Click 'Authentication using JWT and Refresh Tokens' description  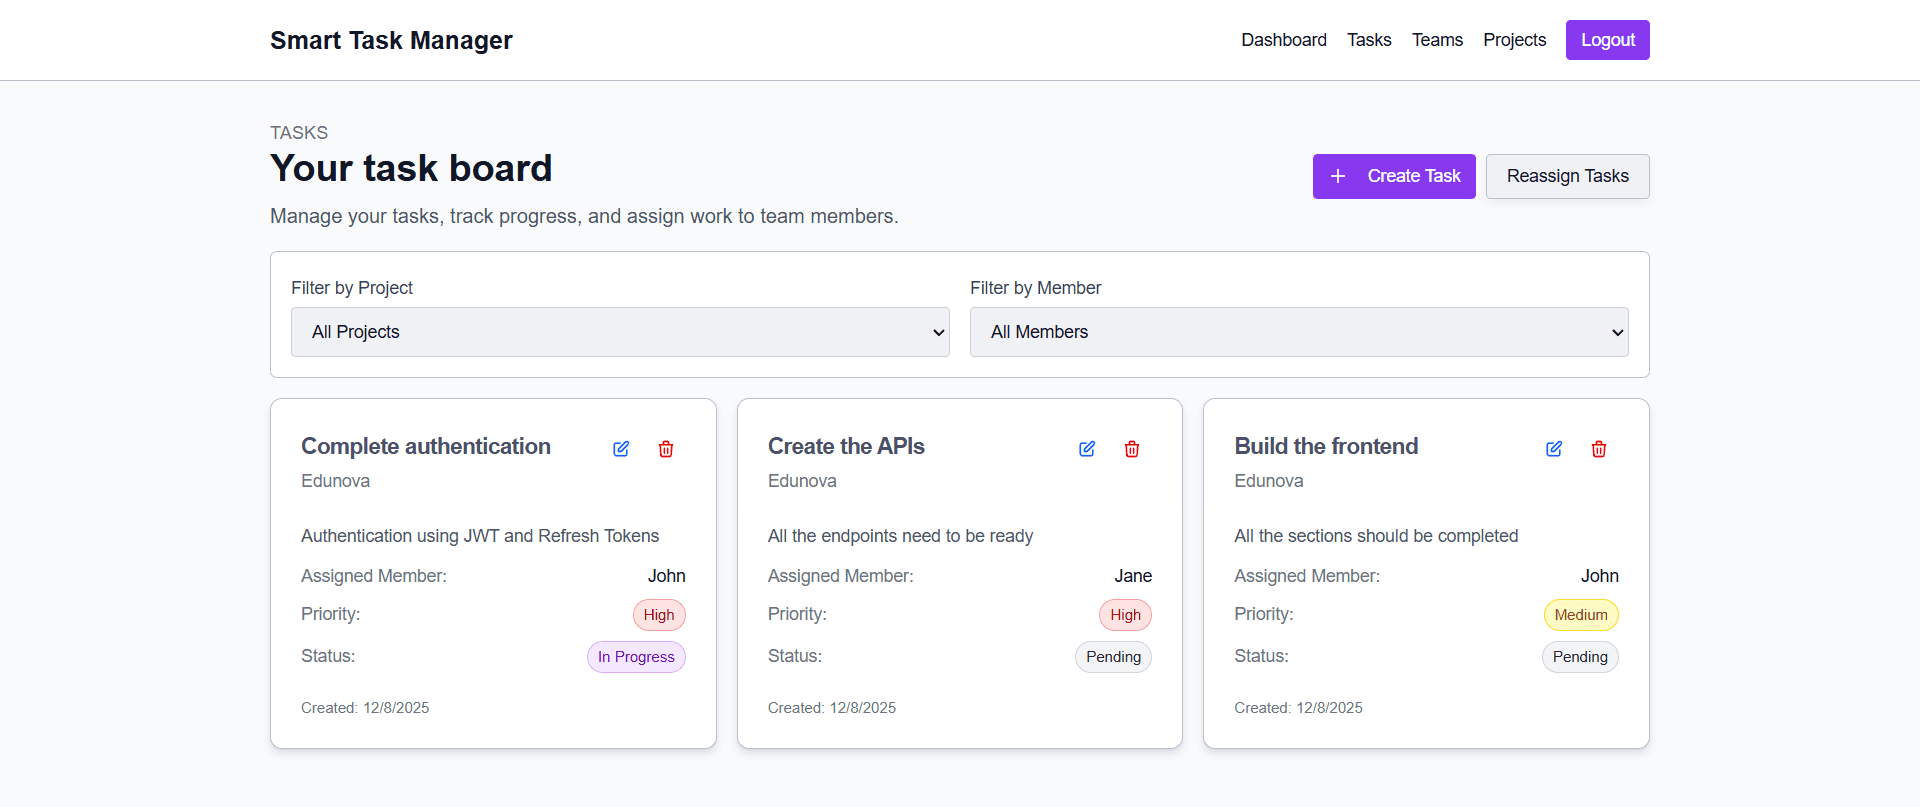(x=480, y=536)
